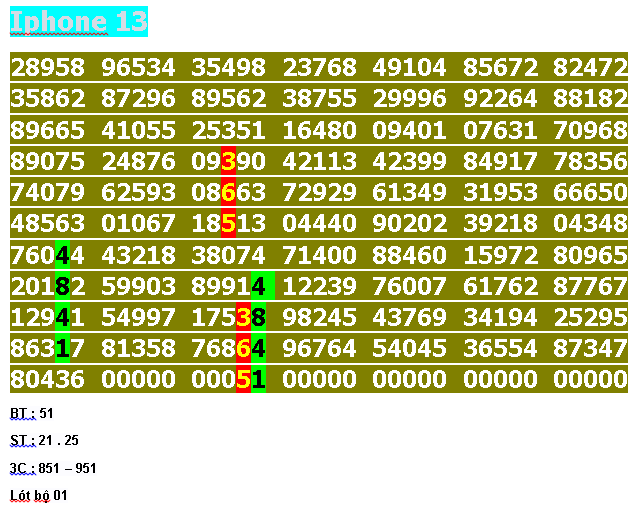Click the number 07631

[x=500, y=130]
